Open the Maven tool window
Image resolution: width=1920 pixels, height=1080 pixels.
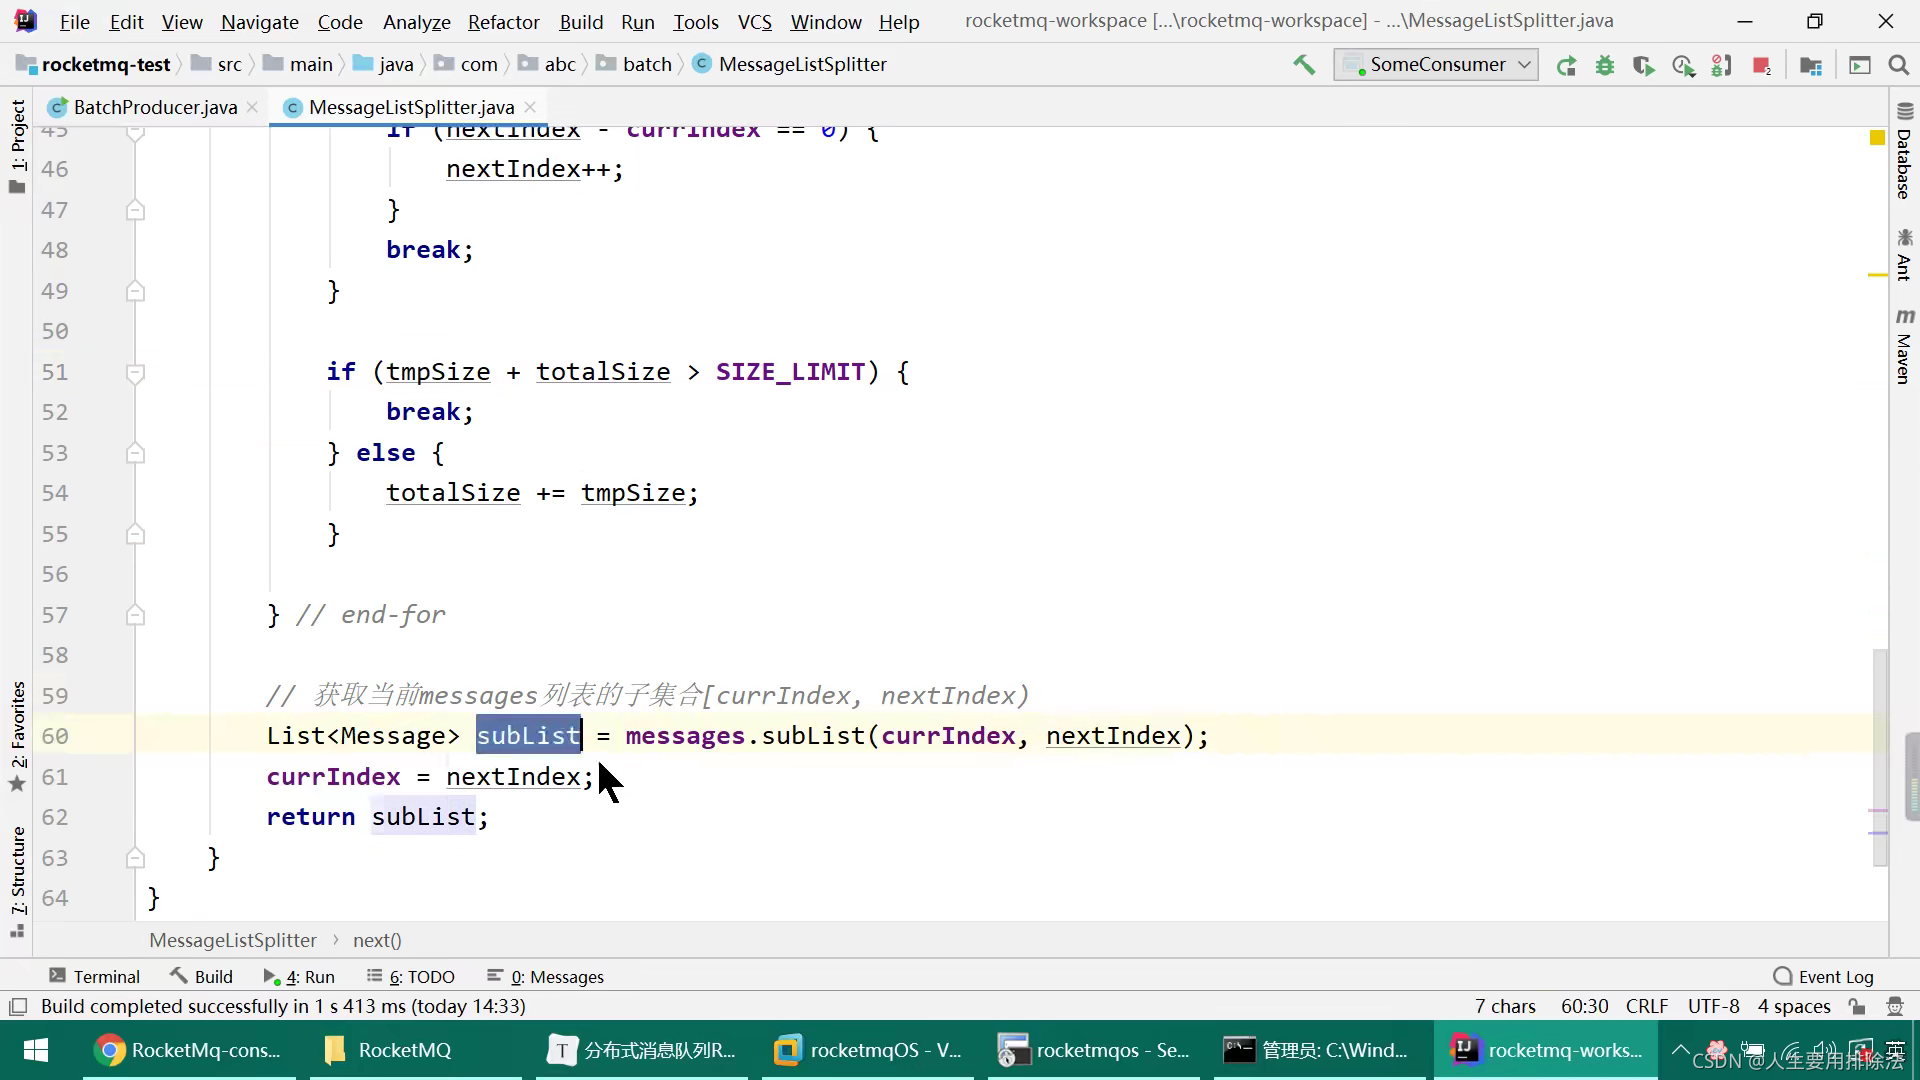[1904, 346]
